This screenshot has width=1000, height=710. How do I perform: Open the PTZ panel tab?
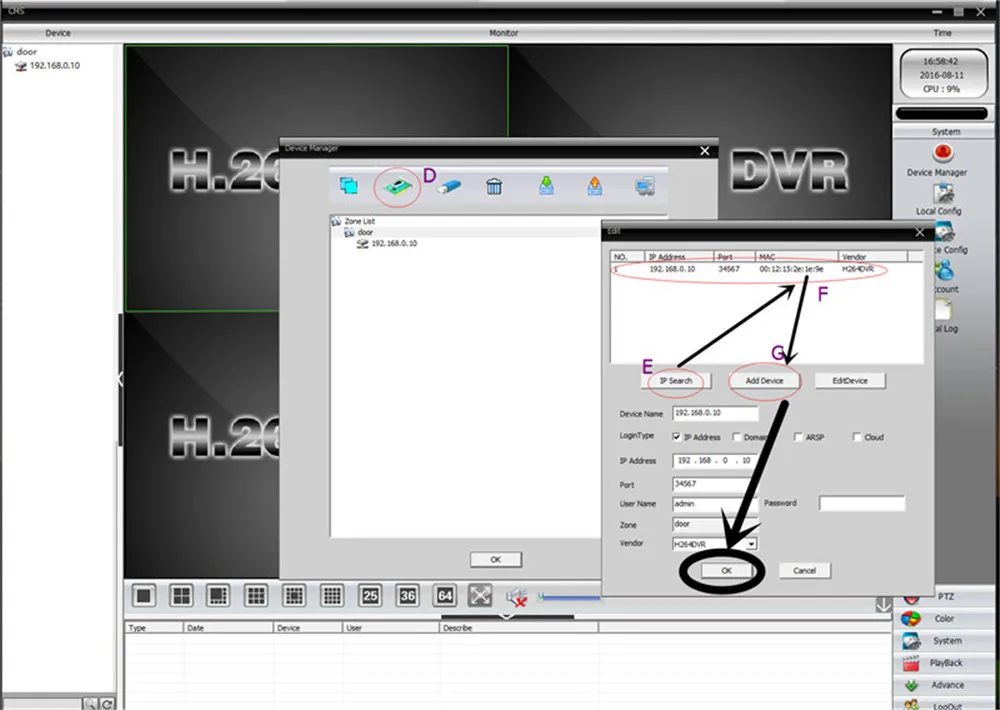click(945, 597)
